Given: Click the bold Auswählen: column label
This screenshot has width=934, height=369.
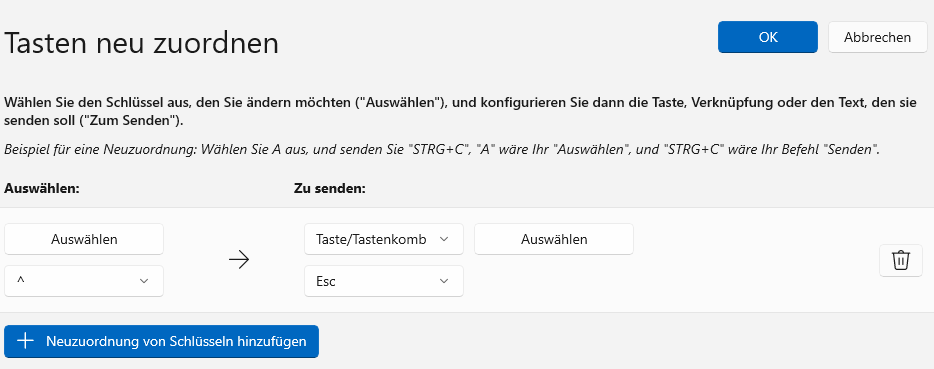Looking at the screenshot, I should pyautogui.click(x=42, y=188).
